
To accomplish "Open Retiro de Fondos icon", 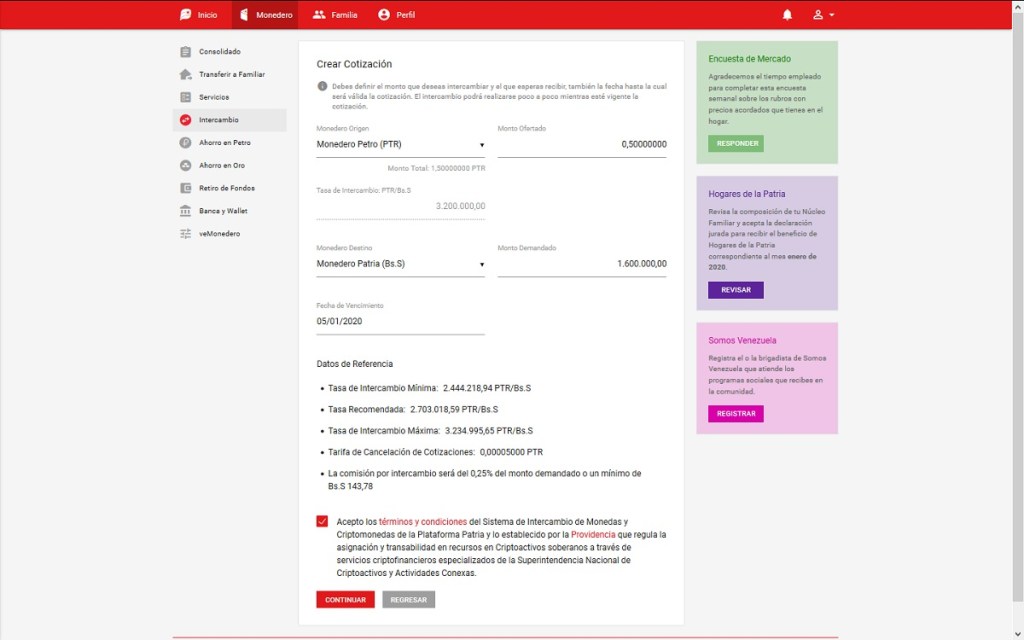I will 185,188.
